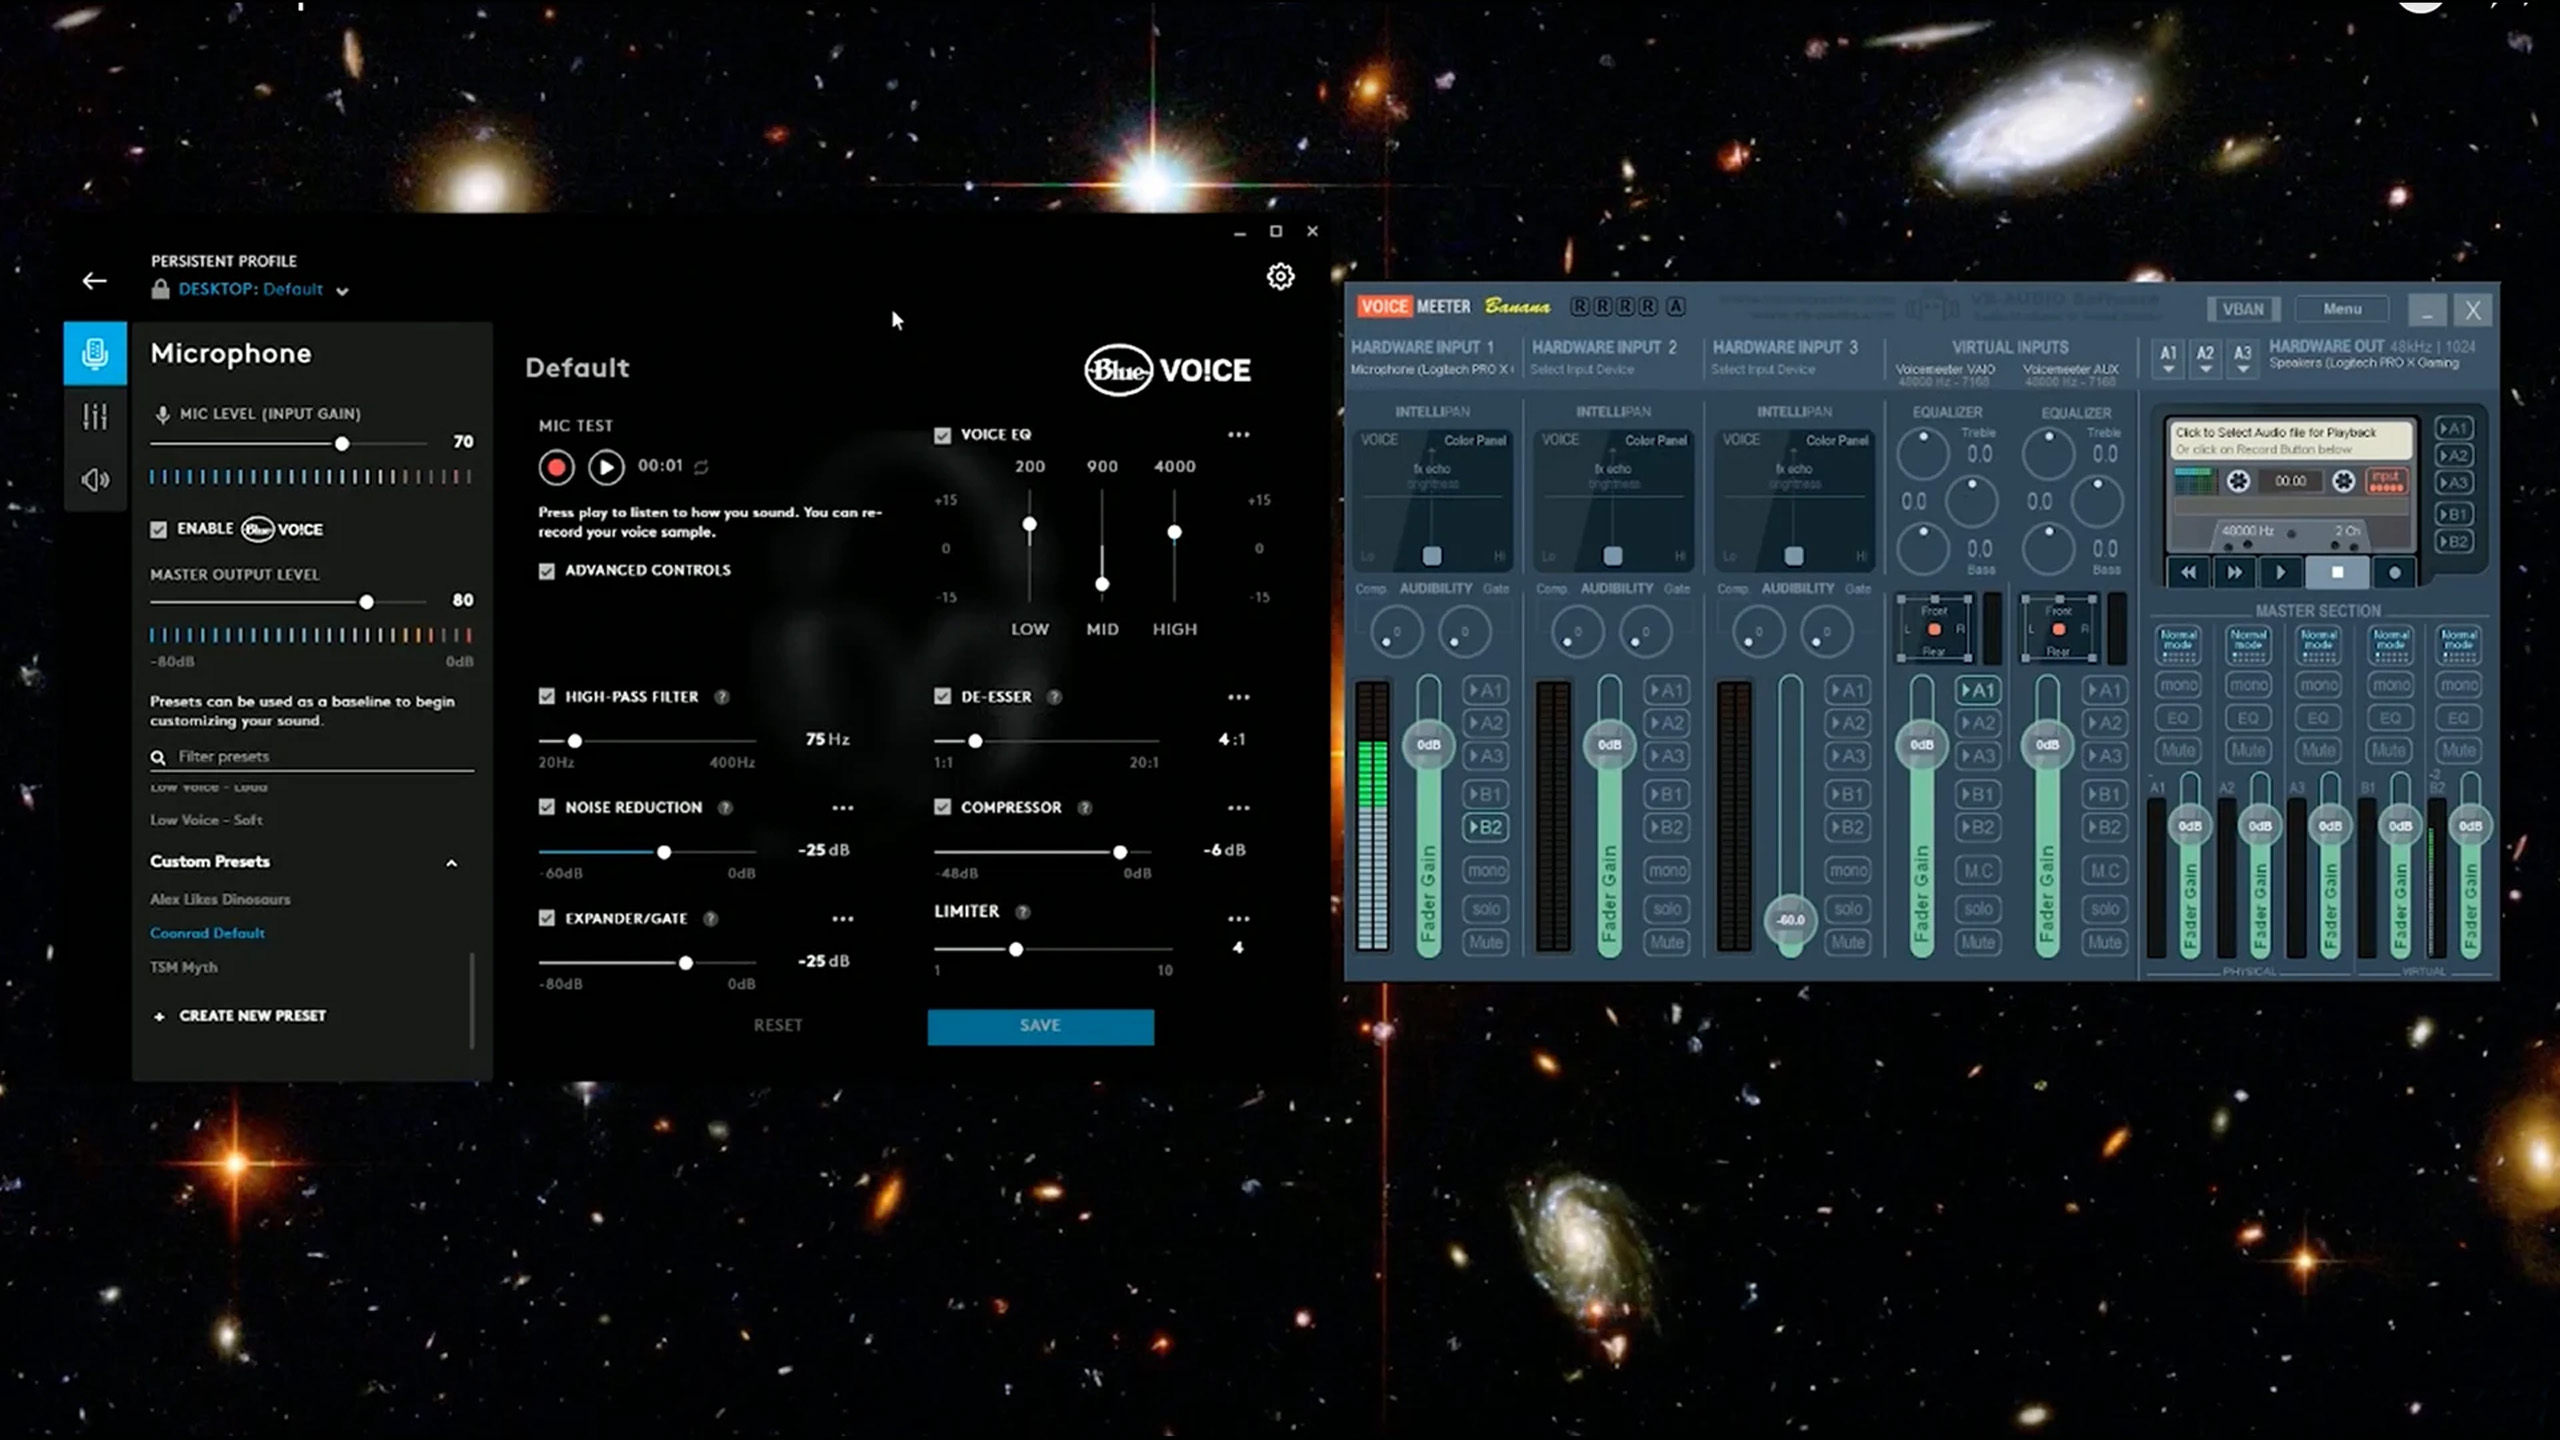Go back with the left arrow icon

[94, 281]
